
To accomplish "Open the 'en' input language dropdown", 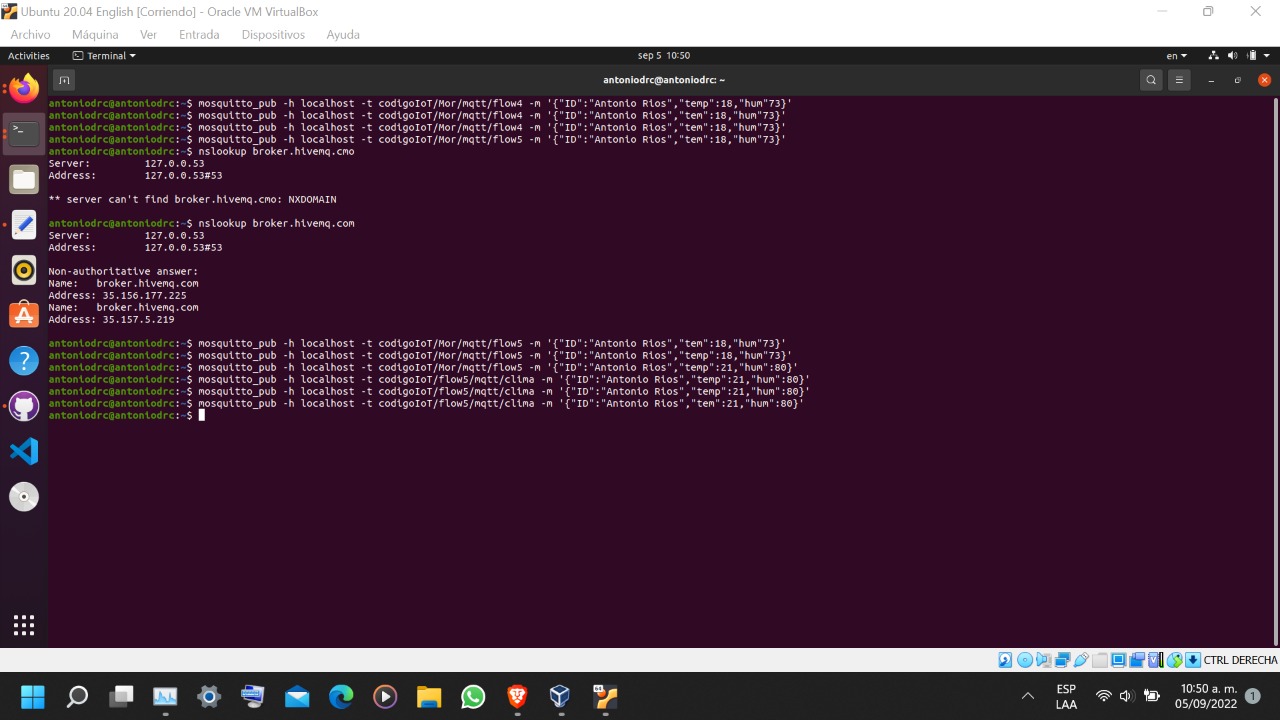I will [1177, 56].
